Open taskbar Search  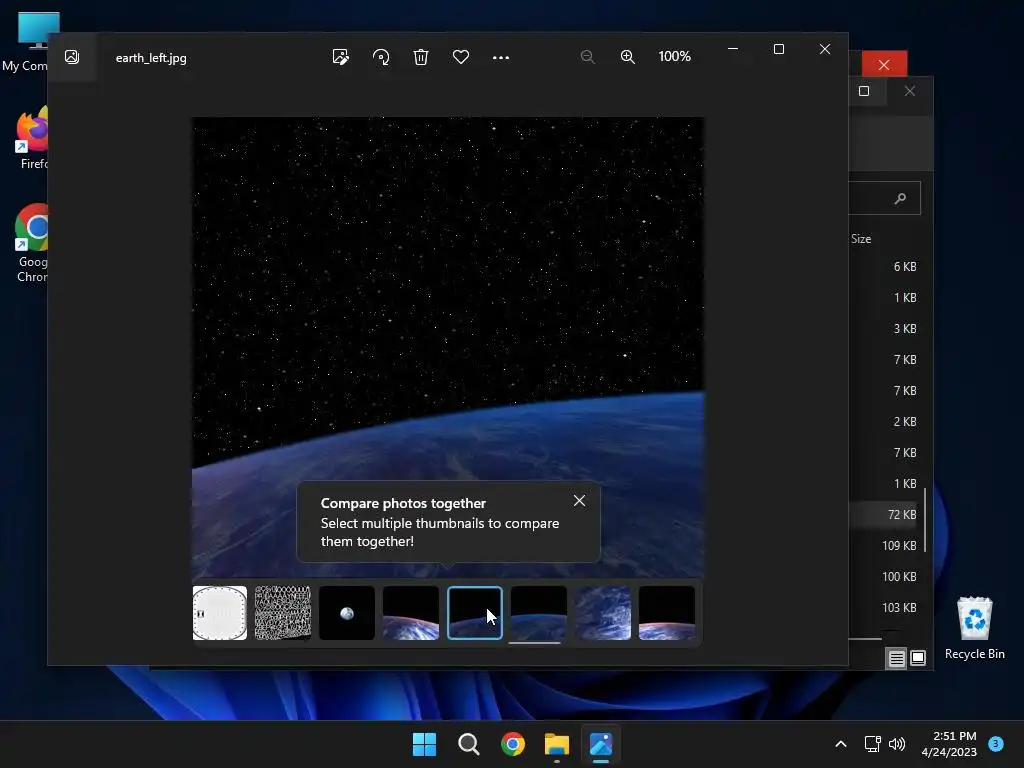469,744
